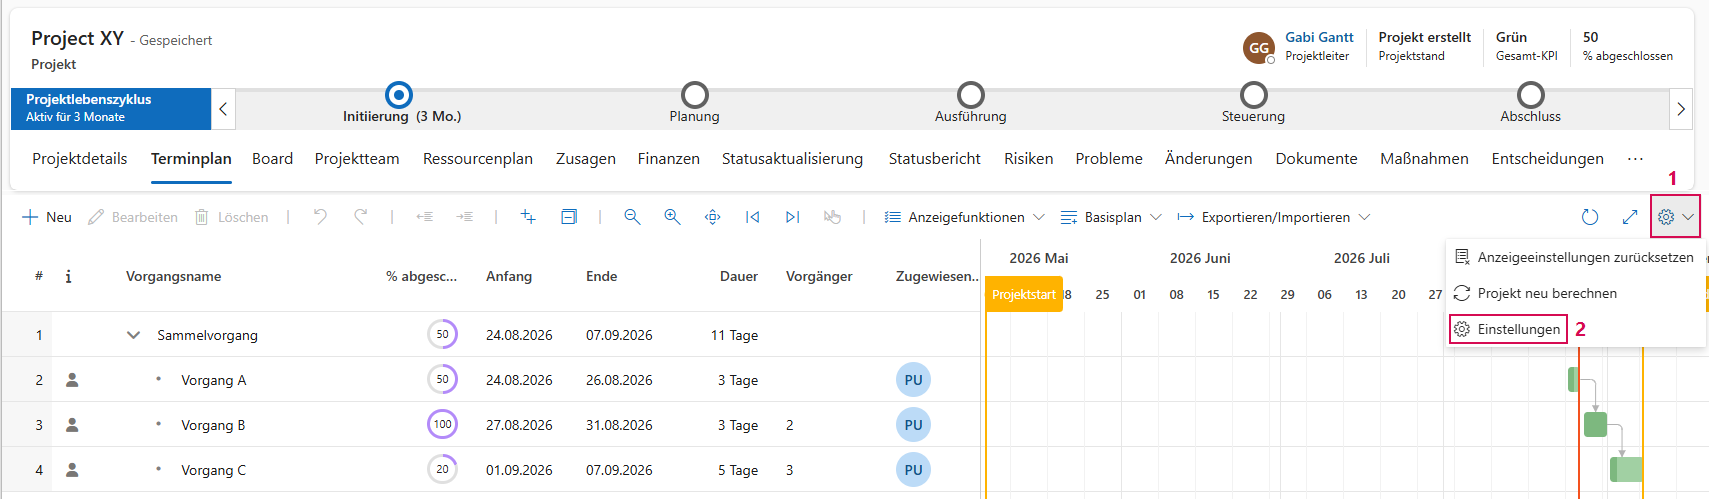Refresh the schedule view
The width and height of the screenshot is (1709, 499).
(x=1590, y=217)
